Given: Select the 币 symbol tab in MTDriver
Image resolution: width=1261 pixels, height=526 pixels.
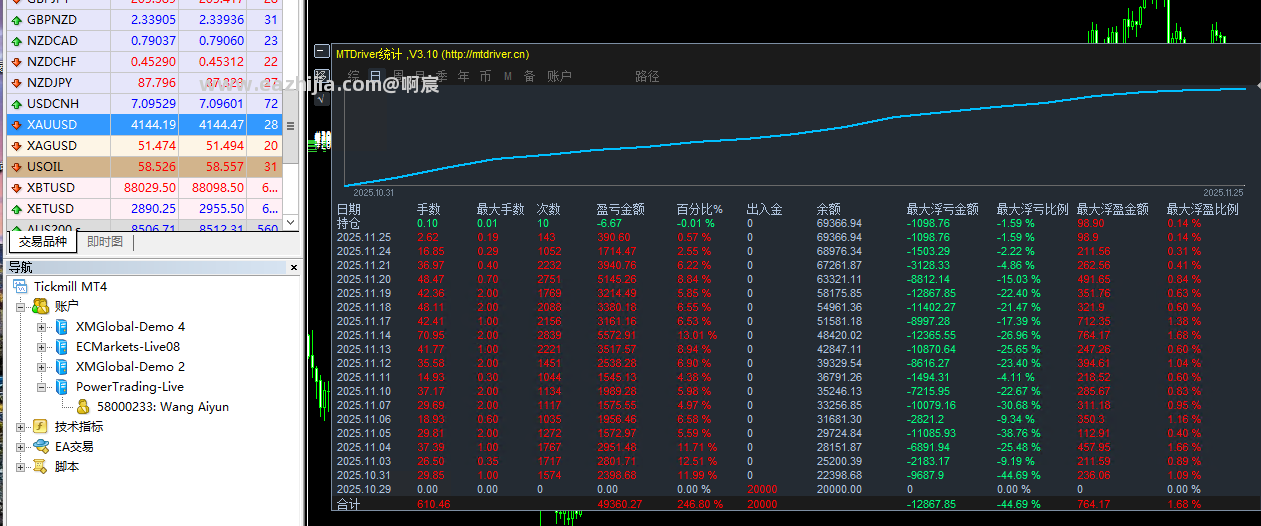Looking at the screenshot, I should [485, 76].
